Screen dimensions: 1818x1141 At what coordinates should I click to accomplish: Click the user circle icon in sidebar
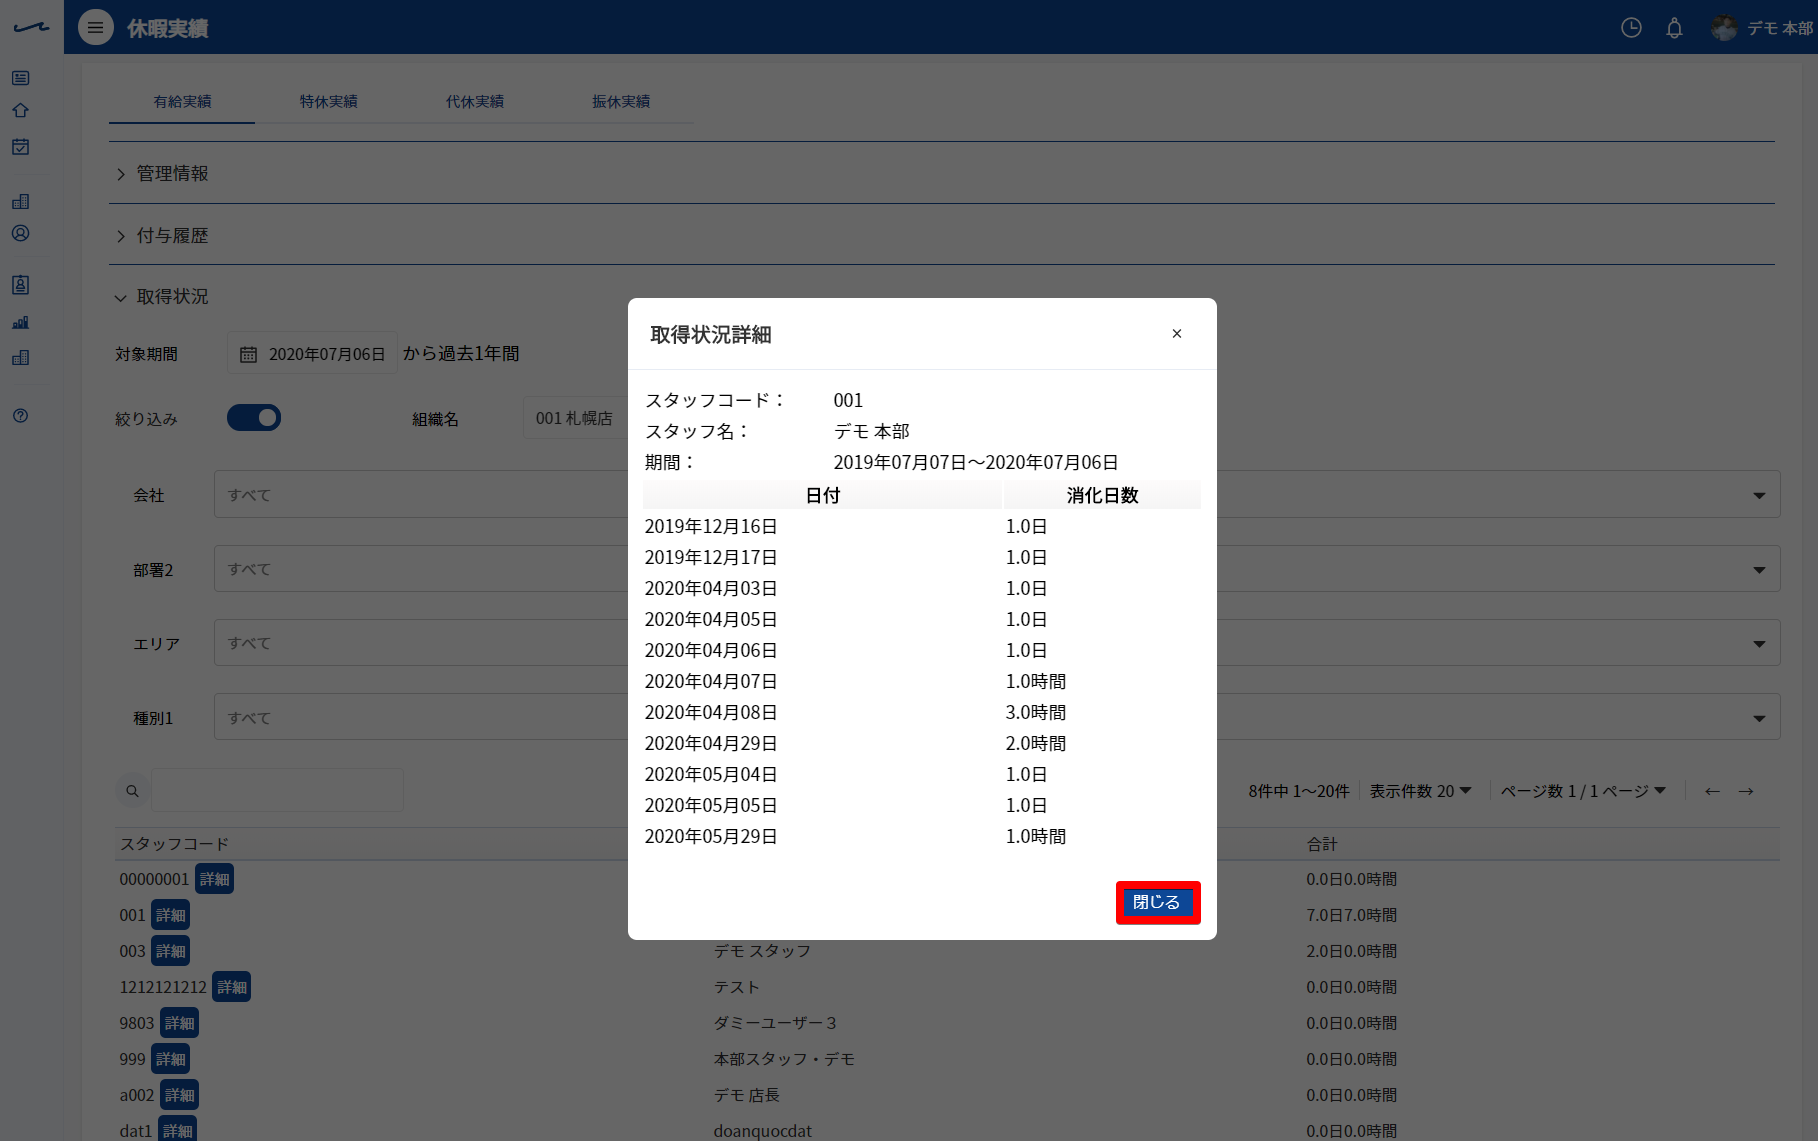[x=21, y=233]
